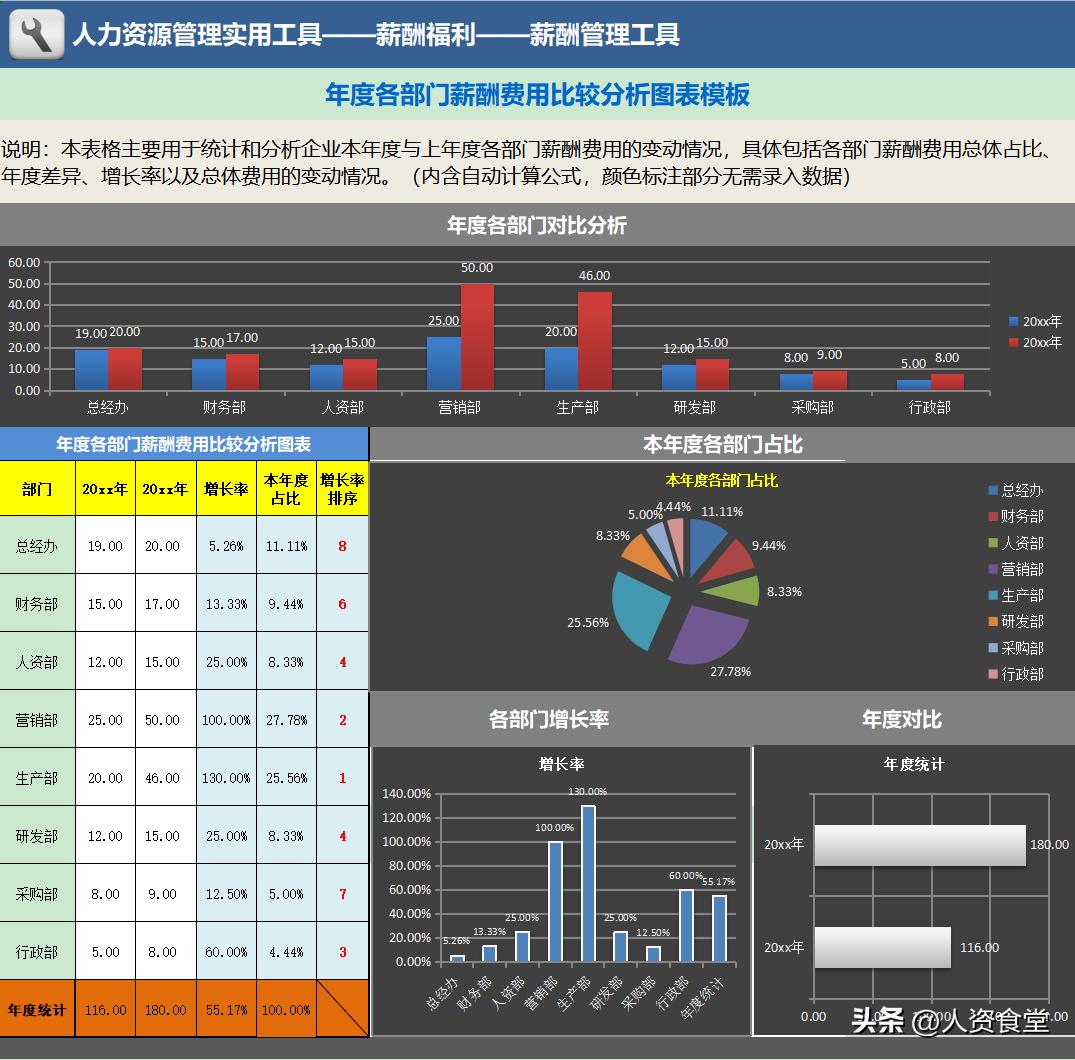Click the 营销部 50.00 red column bar

(477, 335)
